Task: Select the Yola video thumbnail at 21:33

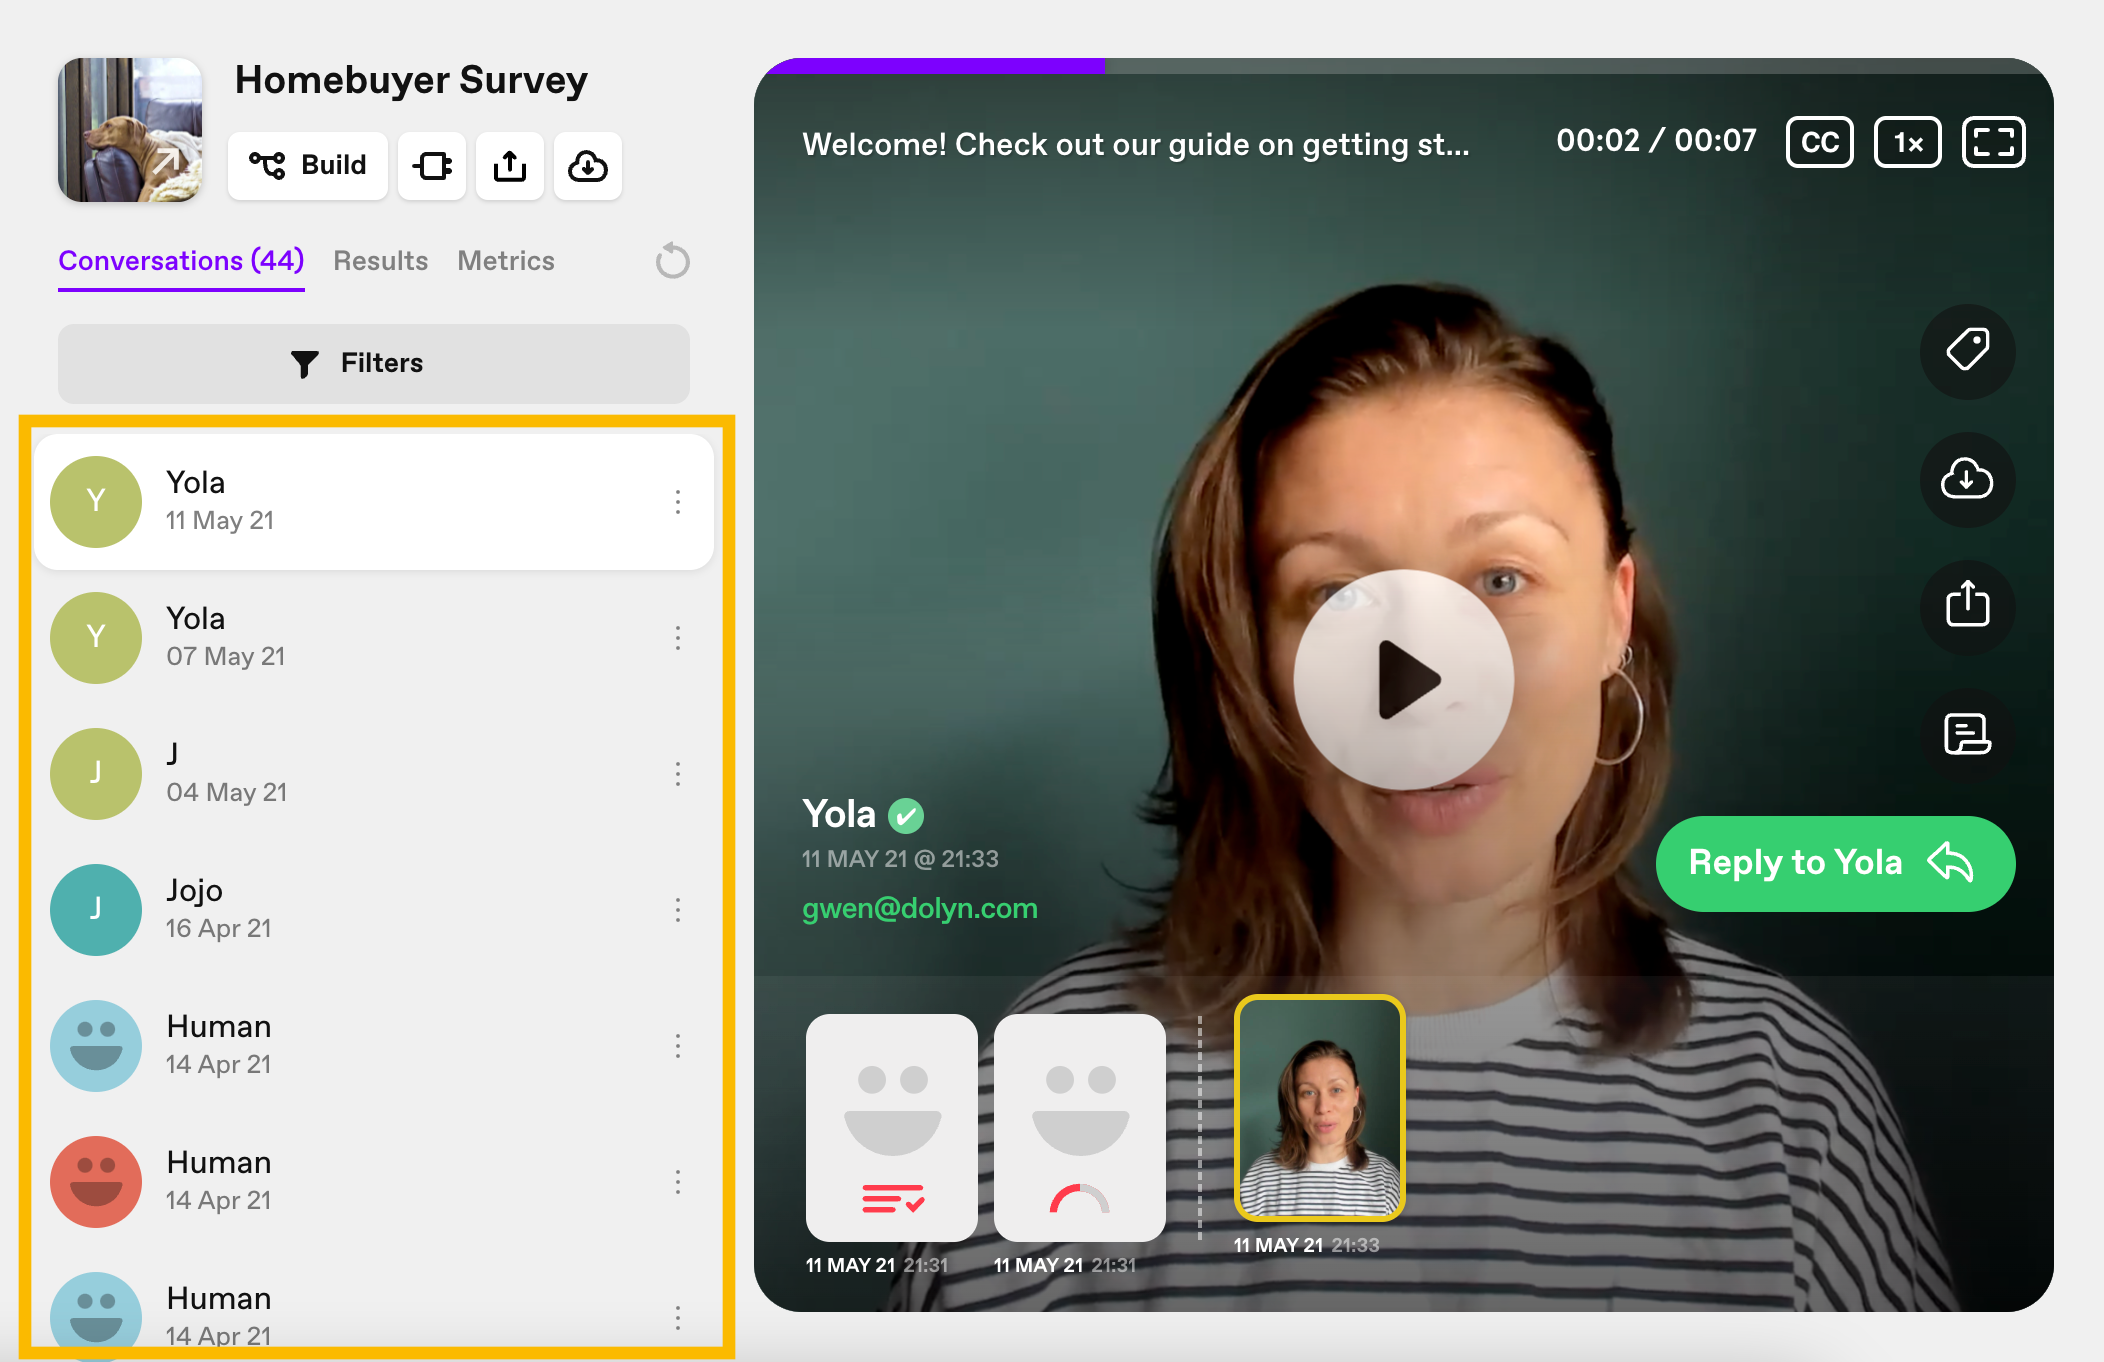Action: 1320,1108
